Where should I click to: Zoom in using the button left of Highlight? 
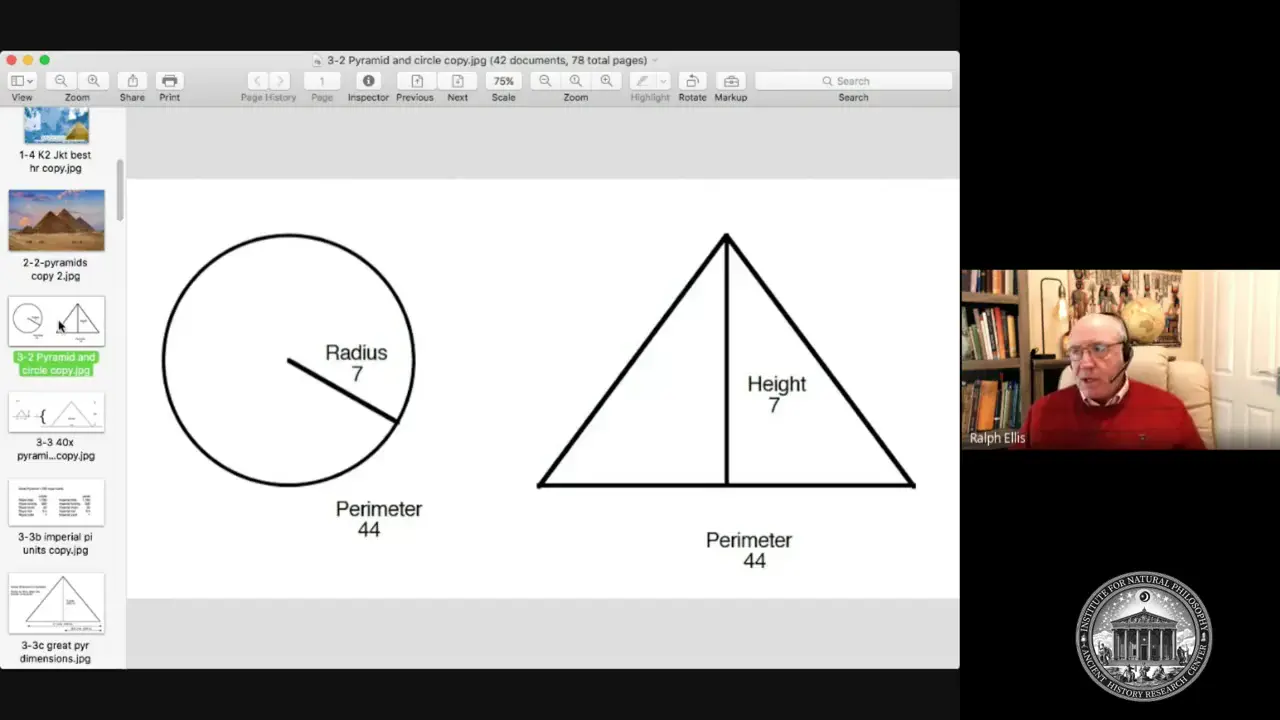pyautogui.click(x=607, y=81)
